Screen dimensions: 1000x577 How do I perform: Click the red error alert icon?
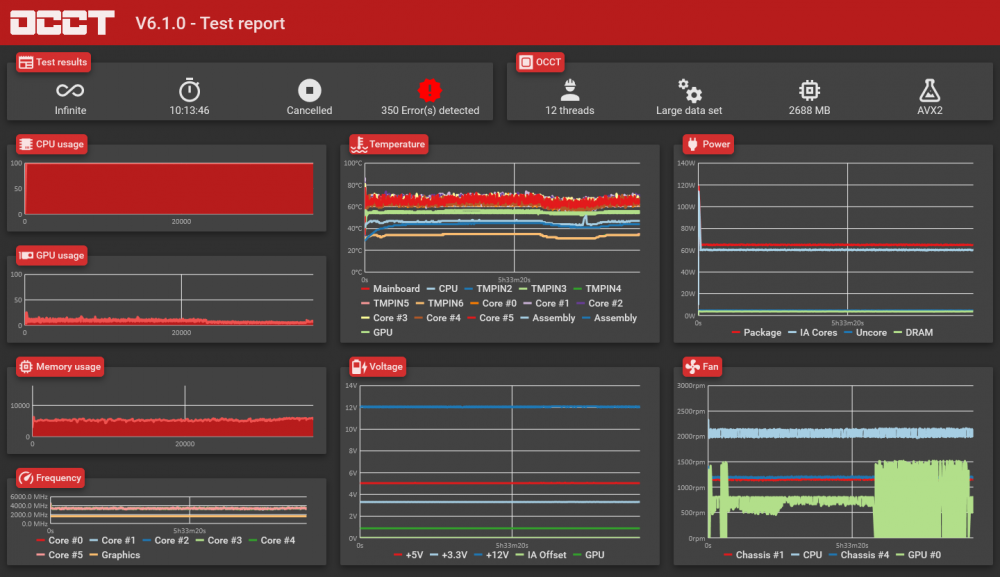430,91
